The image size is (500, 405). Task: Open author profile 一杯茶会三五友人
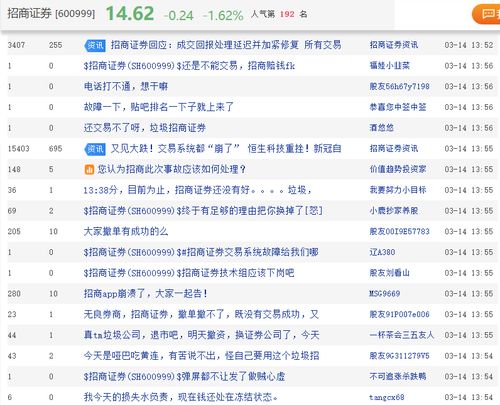pyautogui.click(x=402, y=335)
